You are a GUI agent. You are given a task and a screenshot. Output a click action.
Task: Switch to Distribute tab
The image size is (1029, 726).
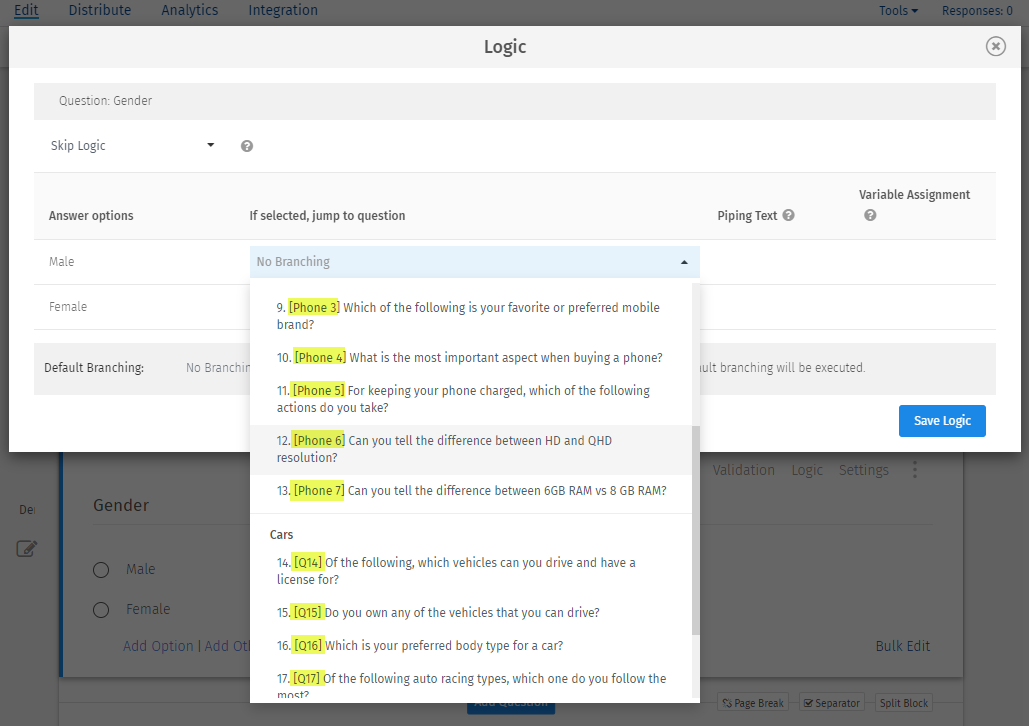point(100,11)
